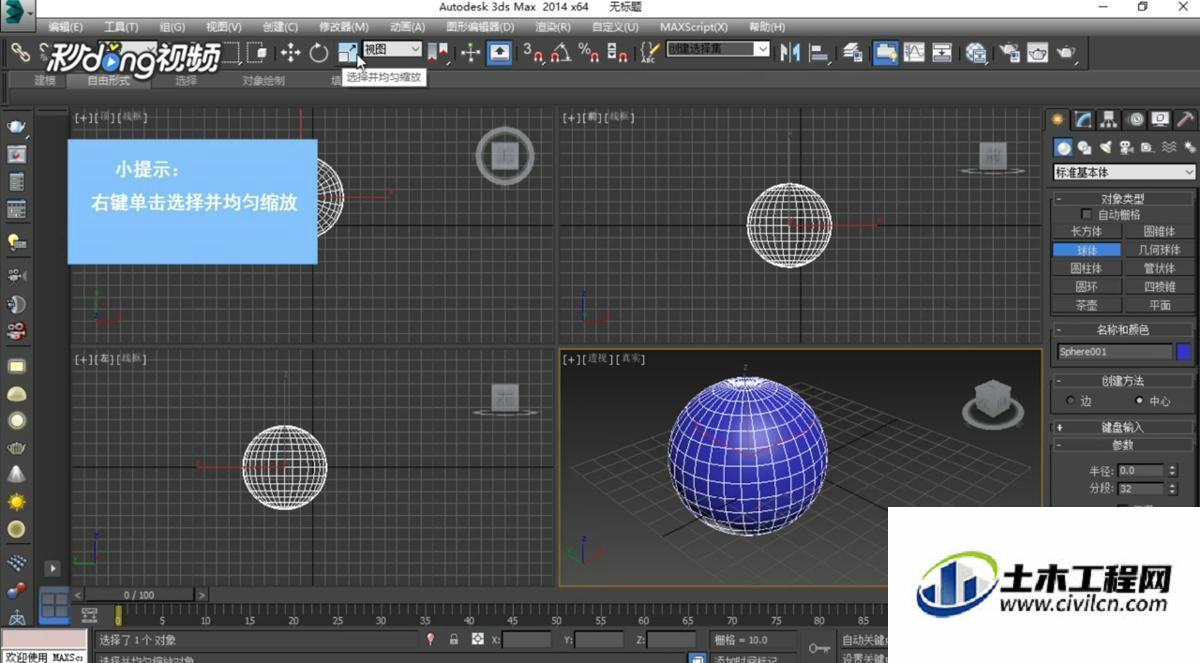Viewport: 1200px width, 663px height.
Task: Select the Geometry category icon
Action: coord(1063,148)
